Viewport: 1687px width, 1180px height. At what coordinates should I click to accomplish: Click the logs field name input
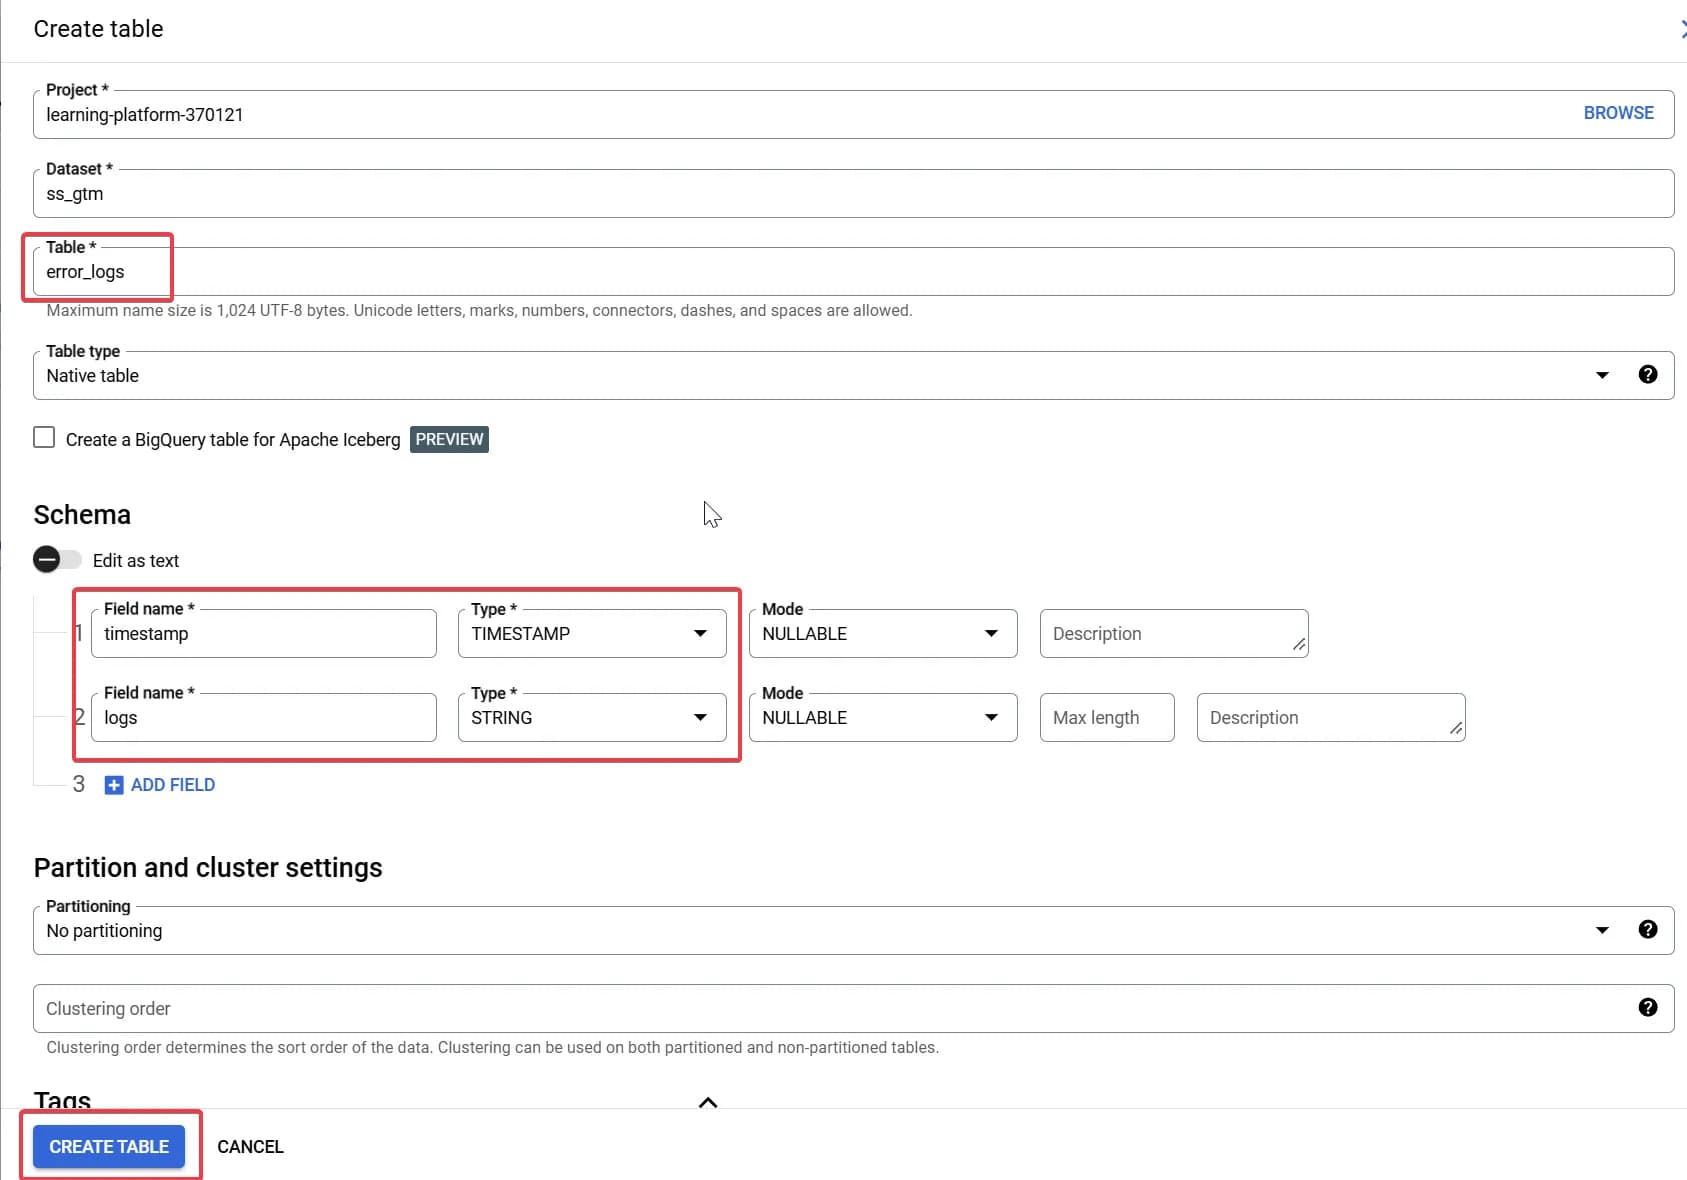coord(264,717)
